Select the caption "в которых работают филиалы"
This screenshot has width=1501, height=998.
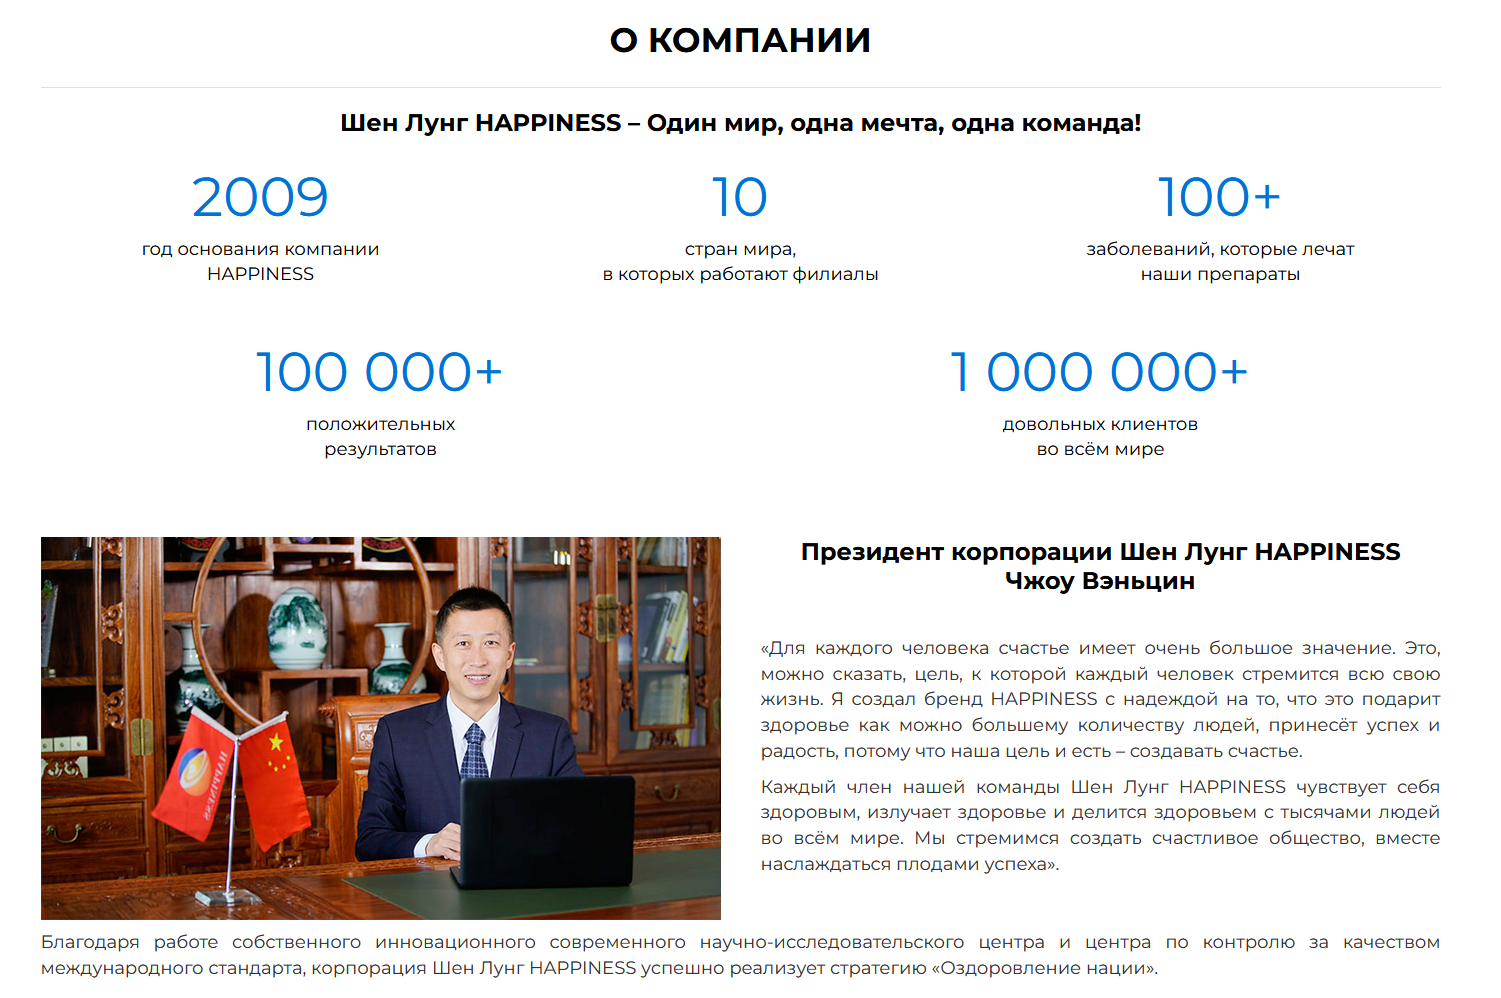pyautogui.click(x=740, y=274)
